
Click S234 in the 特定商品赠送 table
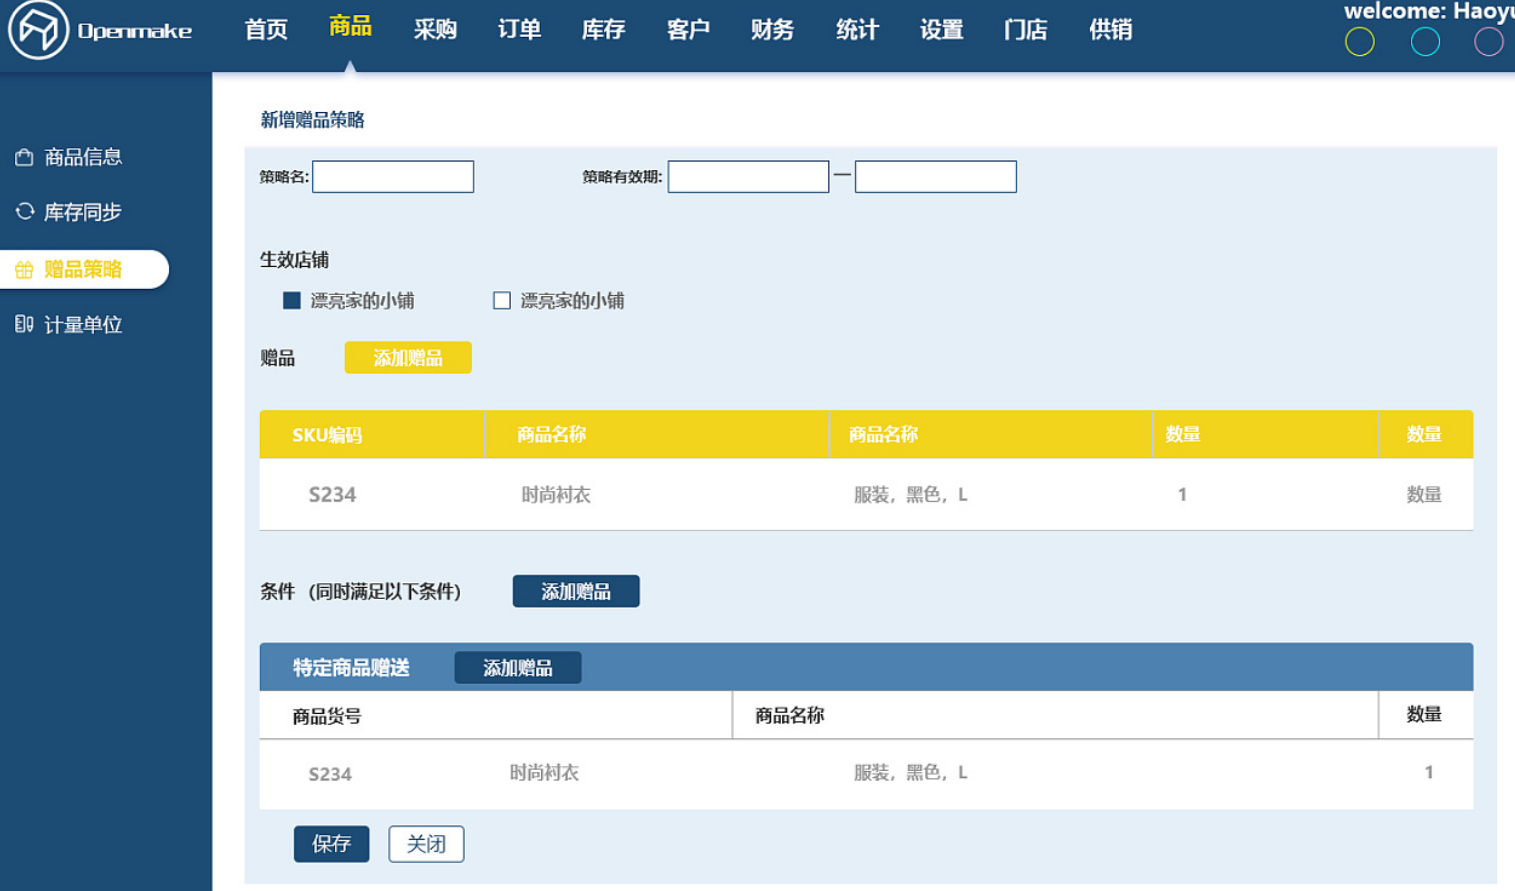[x=330, y=774]
